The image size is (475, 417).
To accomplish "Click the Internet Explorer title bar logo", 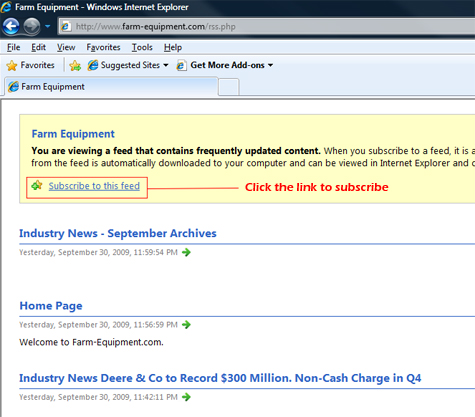I will (6, 7).
